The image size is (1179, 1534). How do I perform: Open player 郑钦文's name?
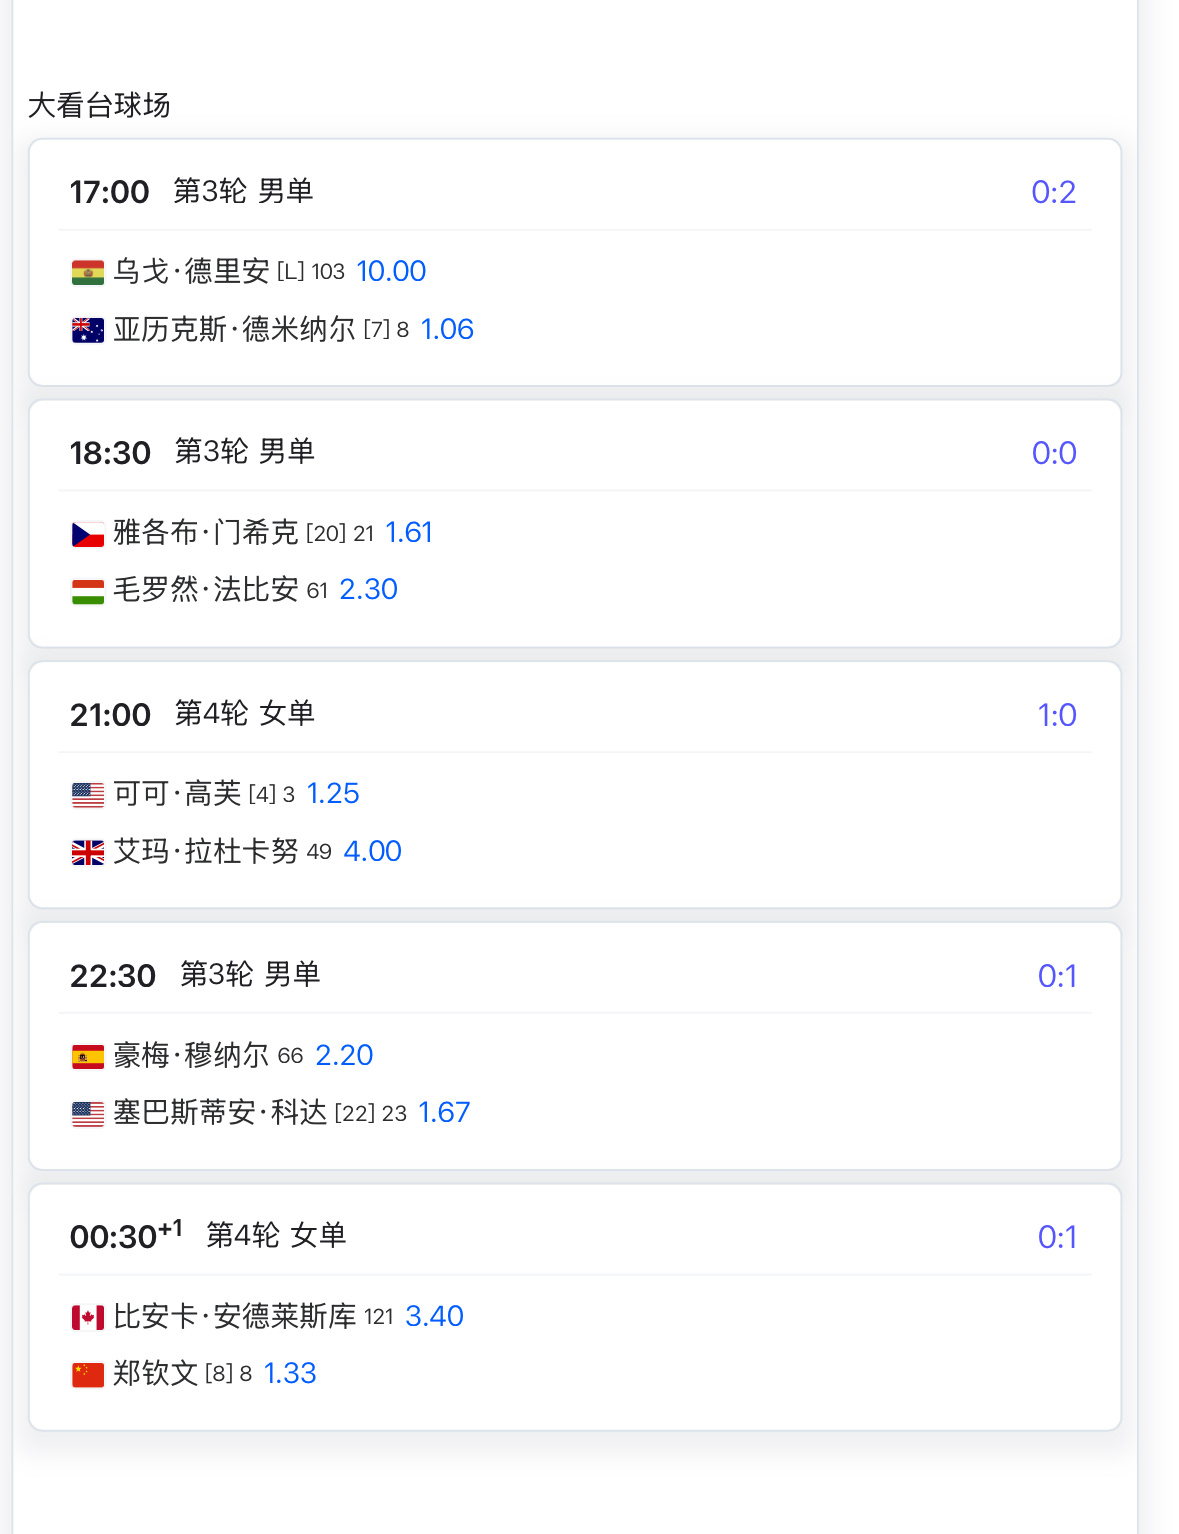click(155, 1373)
